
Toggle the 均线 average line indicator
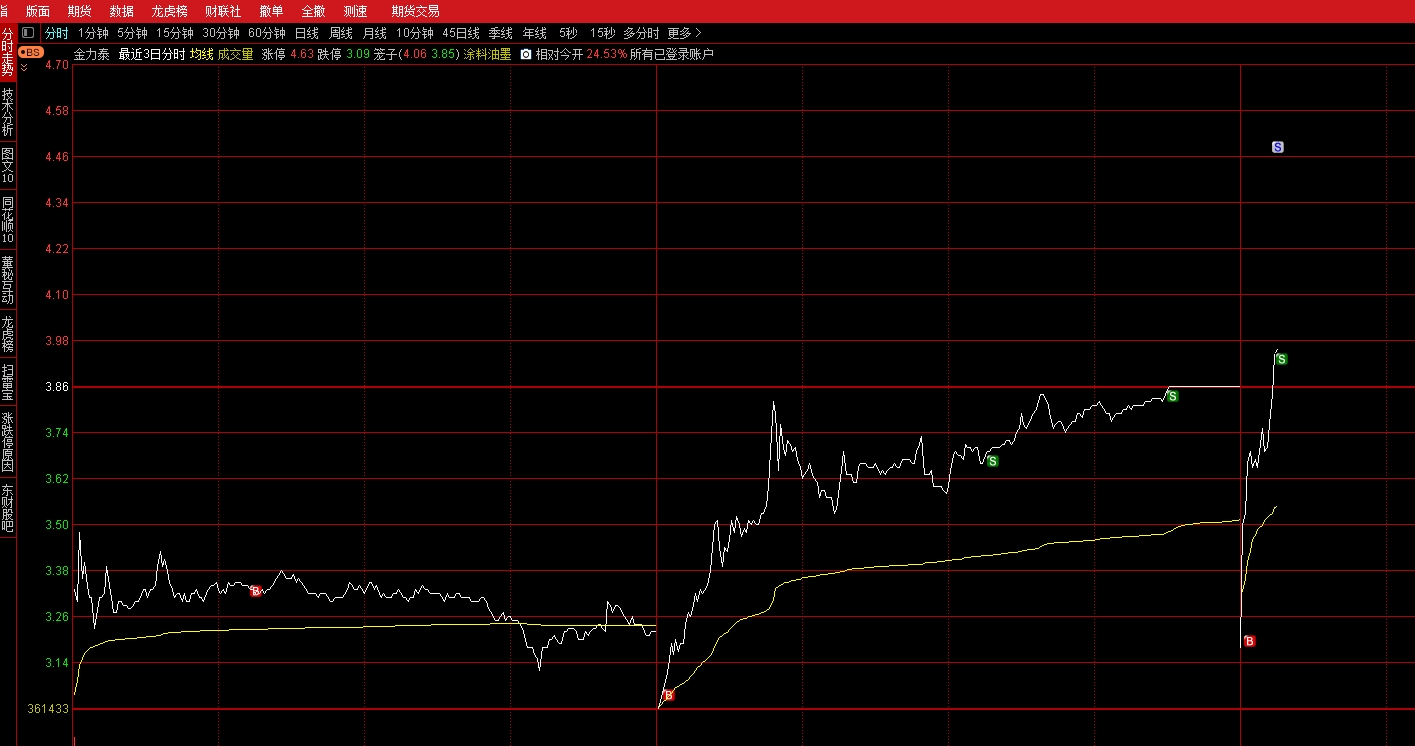(x=202, y=54)
